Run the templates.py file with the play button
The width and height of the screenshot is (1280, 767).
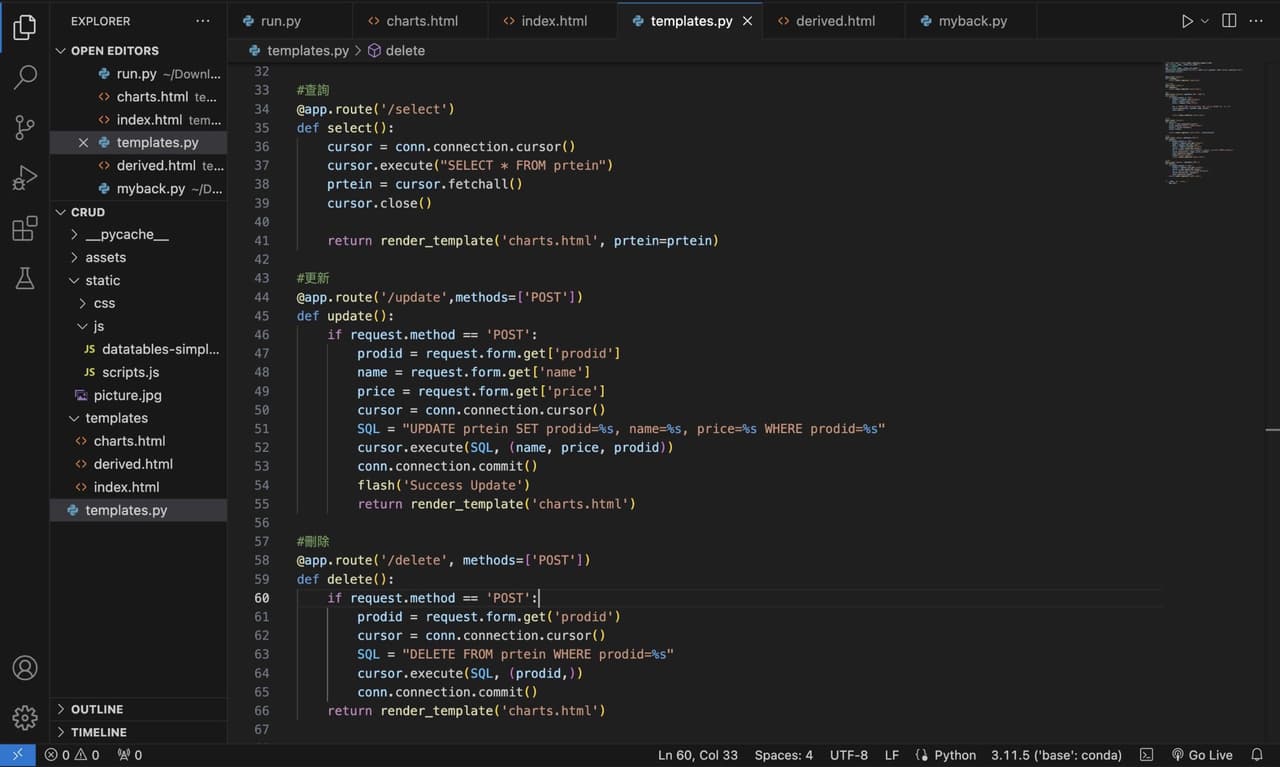(1186, 20)
